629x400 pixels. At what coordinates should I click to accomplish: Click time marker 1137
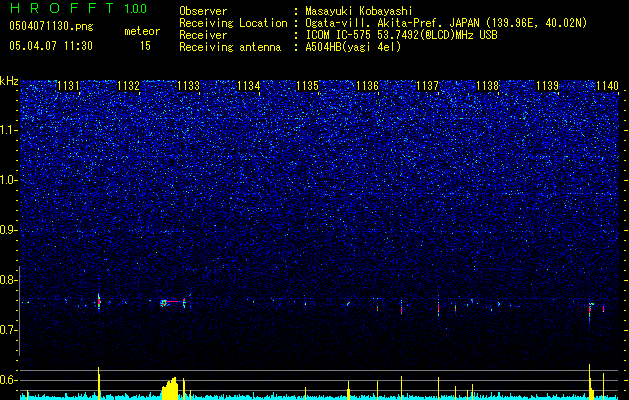pos(428,85)
